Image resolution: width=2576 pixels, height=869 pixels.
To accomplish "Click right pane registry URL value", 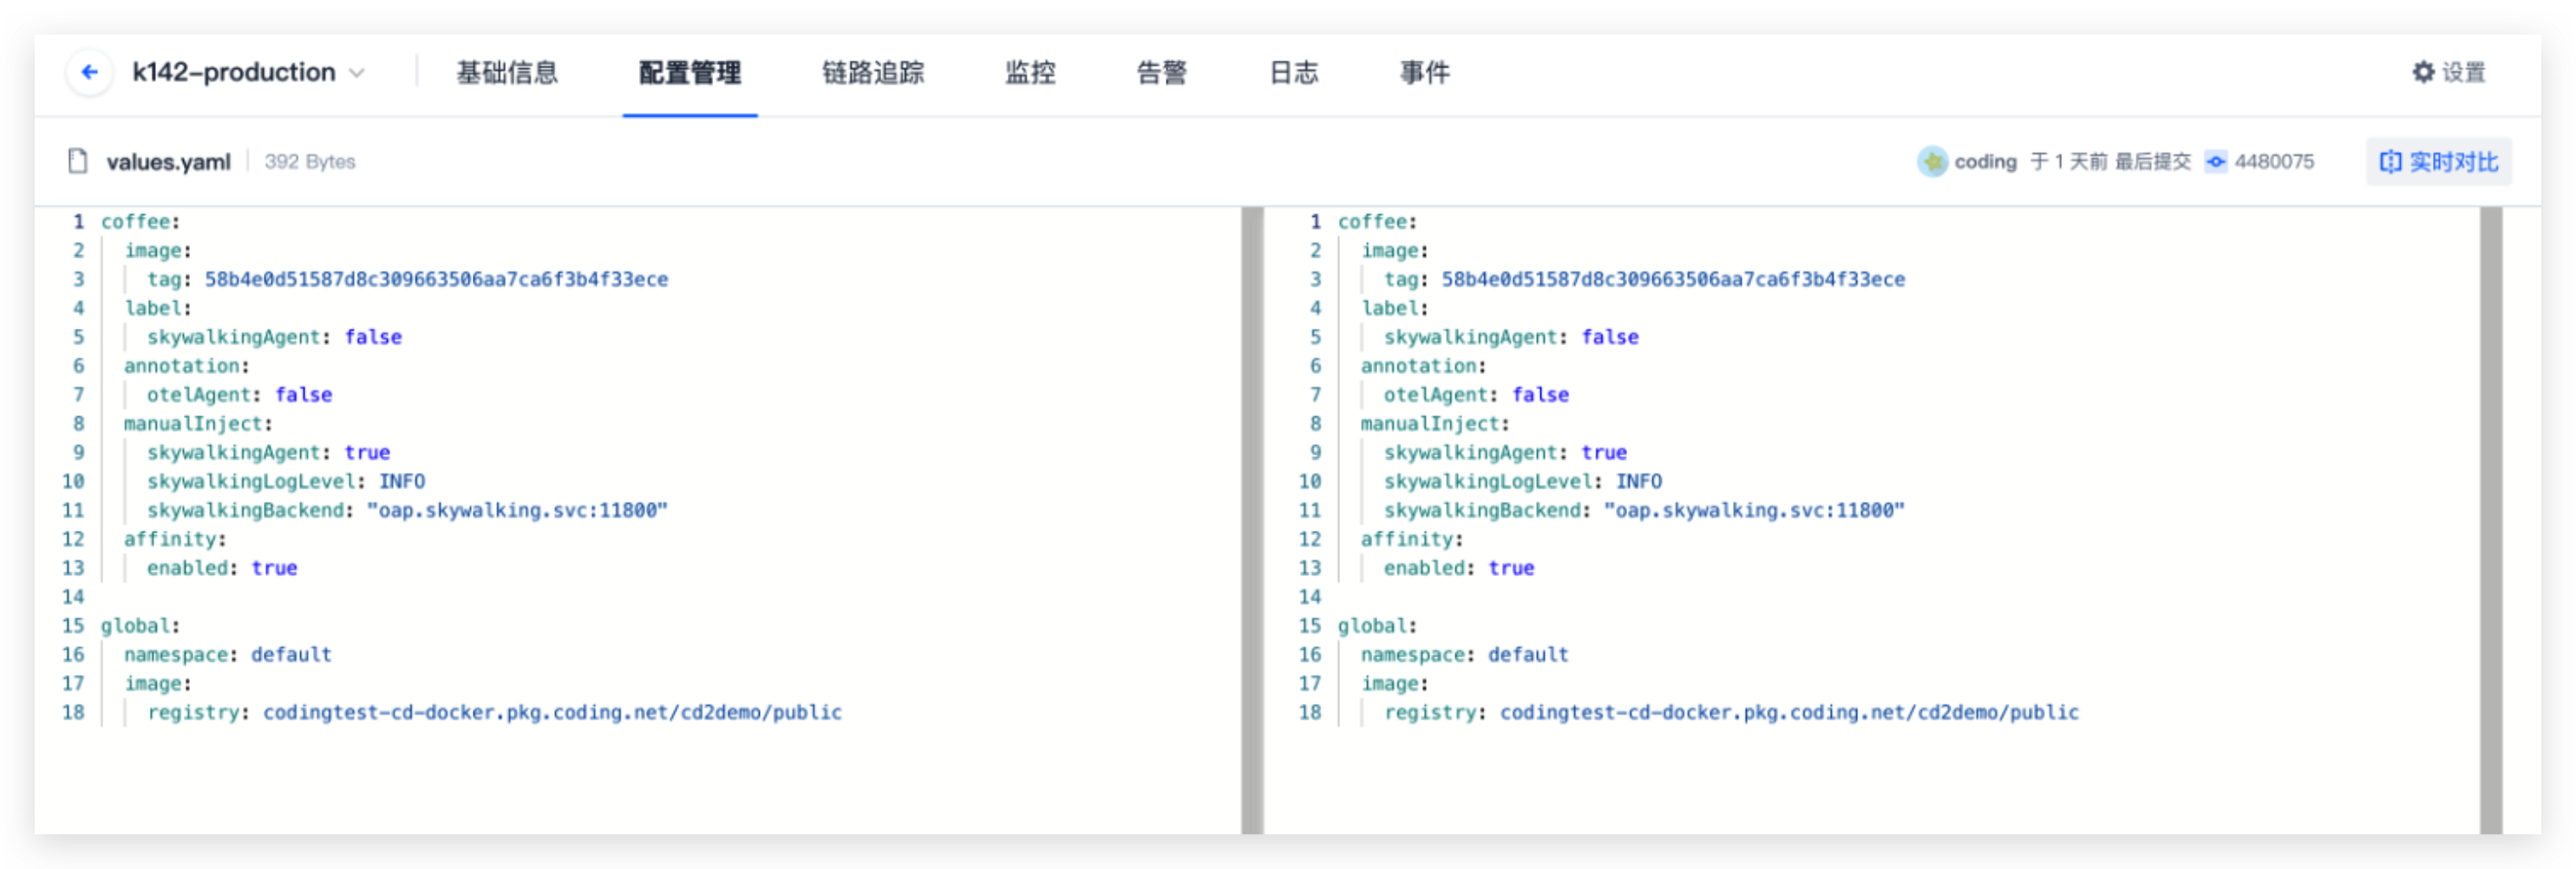I will tap(1789, 712).
